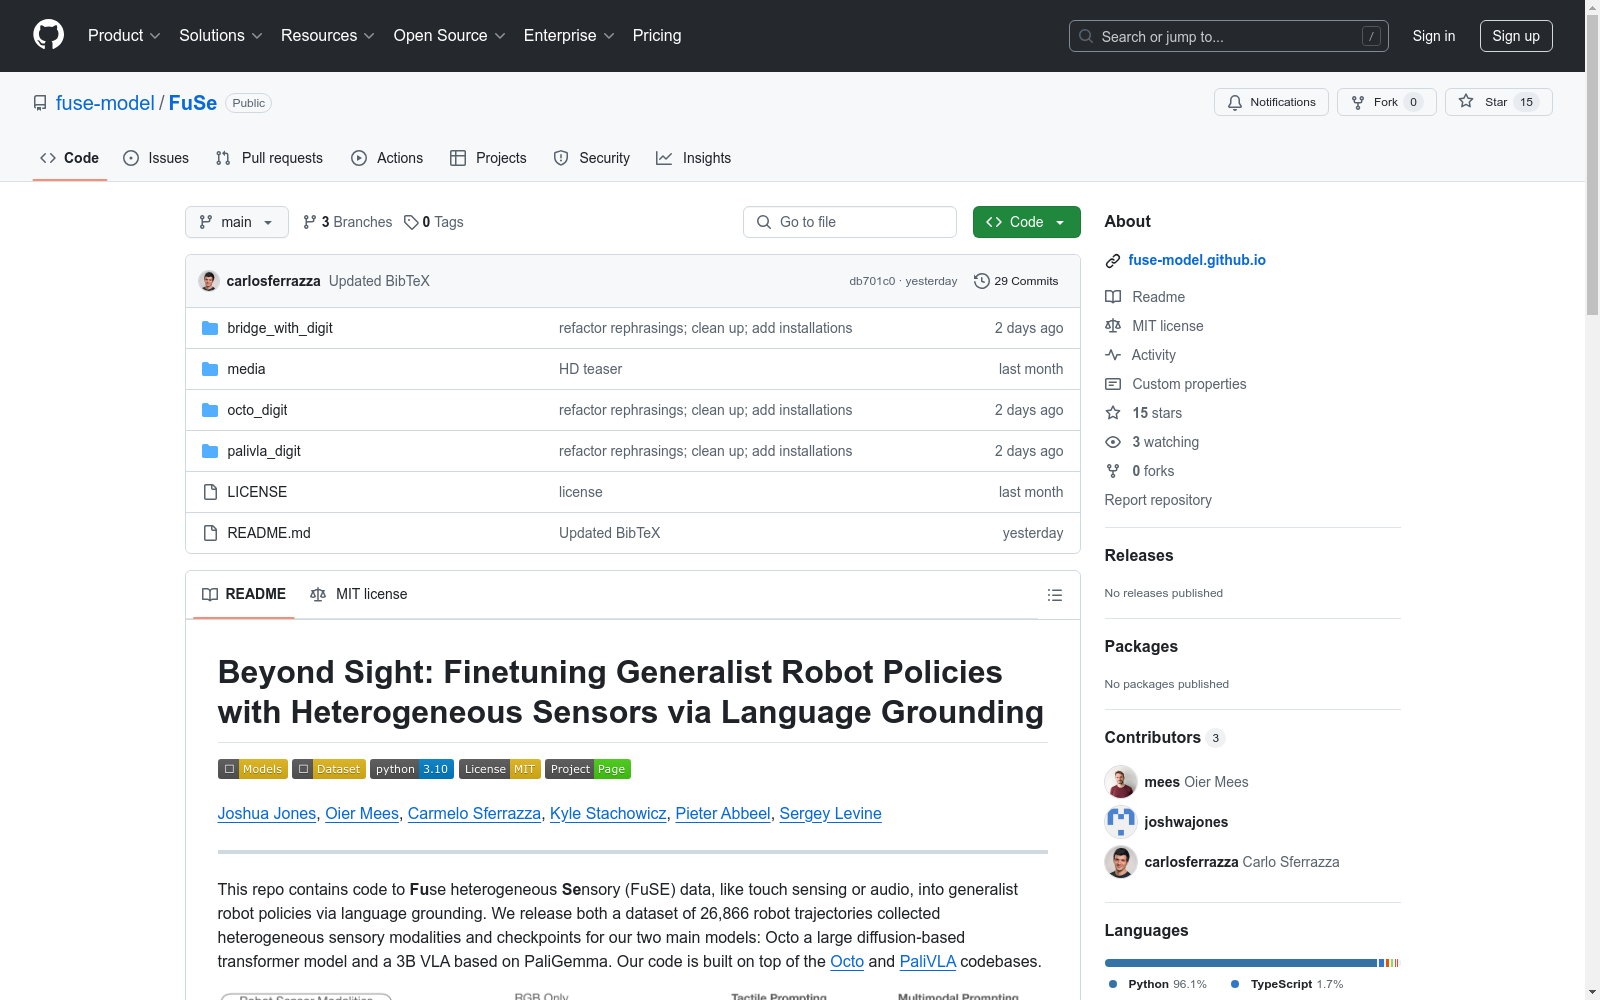Click the Project Page badge
This screenshot has width=1600, height=1000.
click(588, 769)
